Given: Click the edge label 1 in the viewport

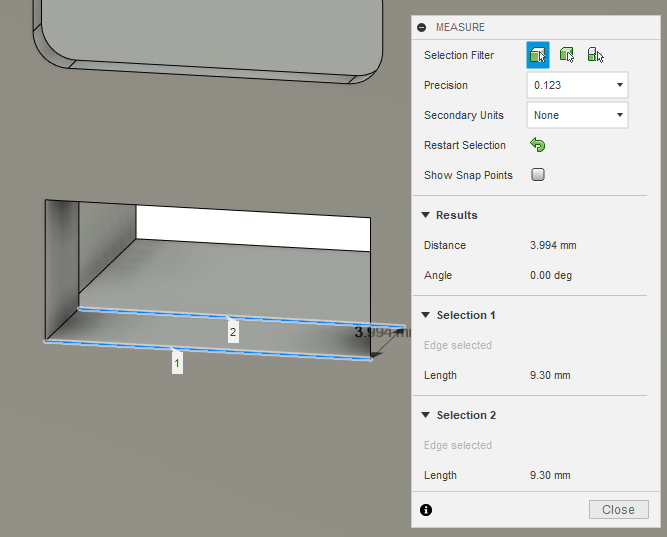Looking at the screenshot, I should coord(177,363).
